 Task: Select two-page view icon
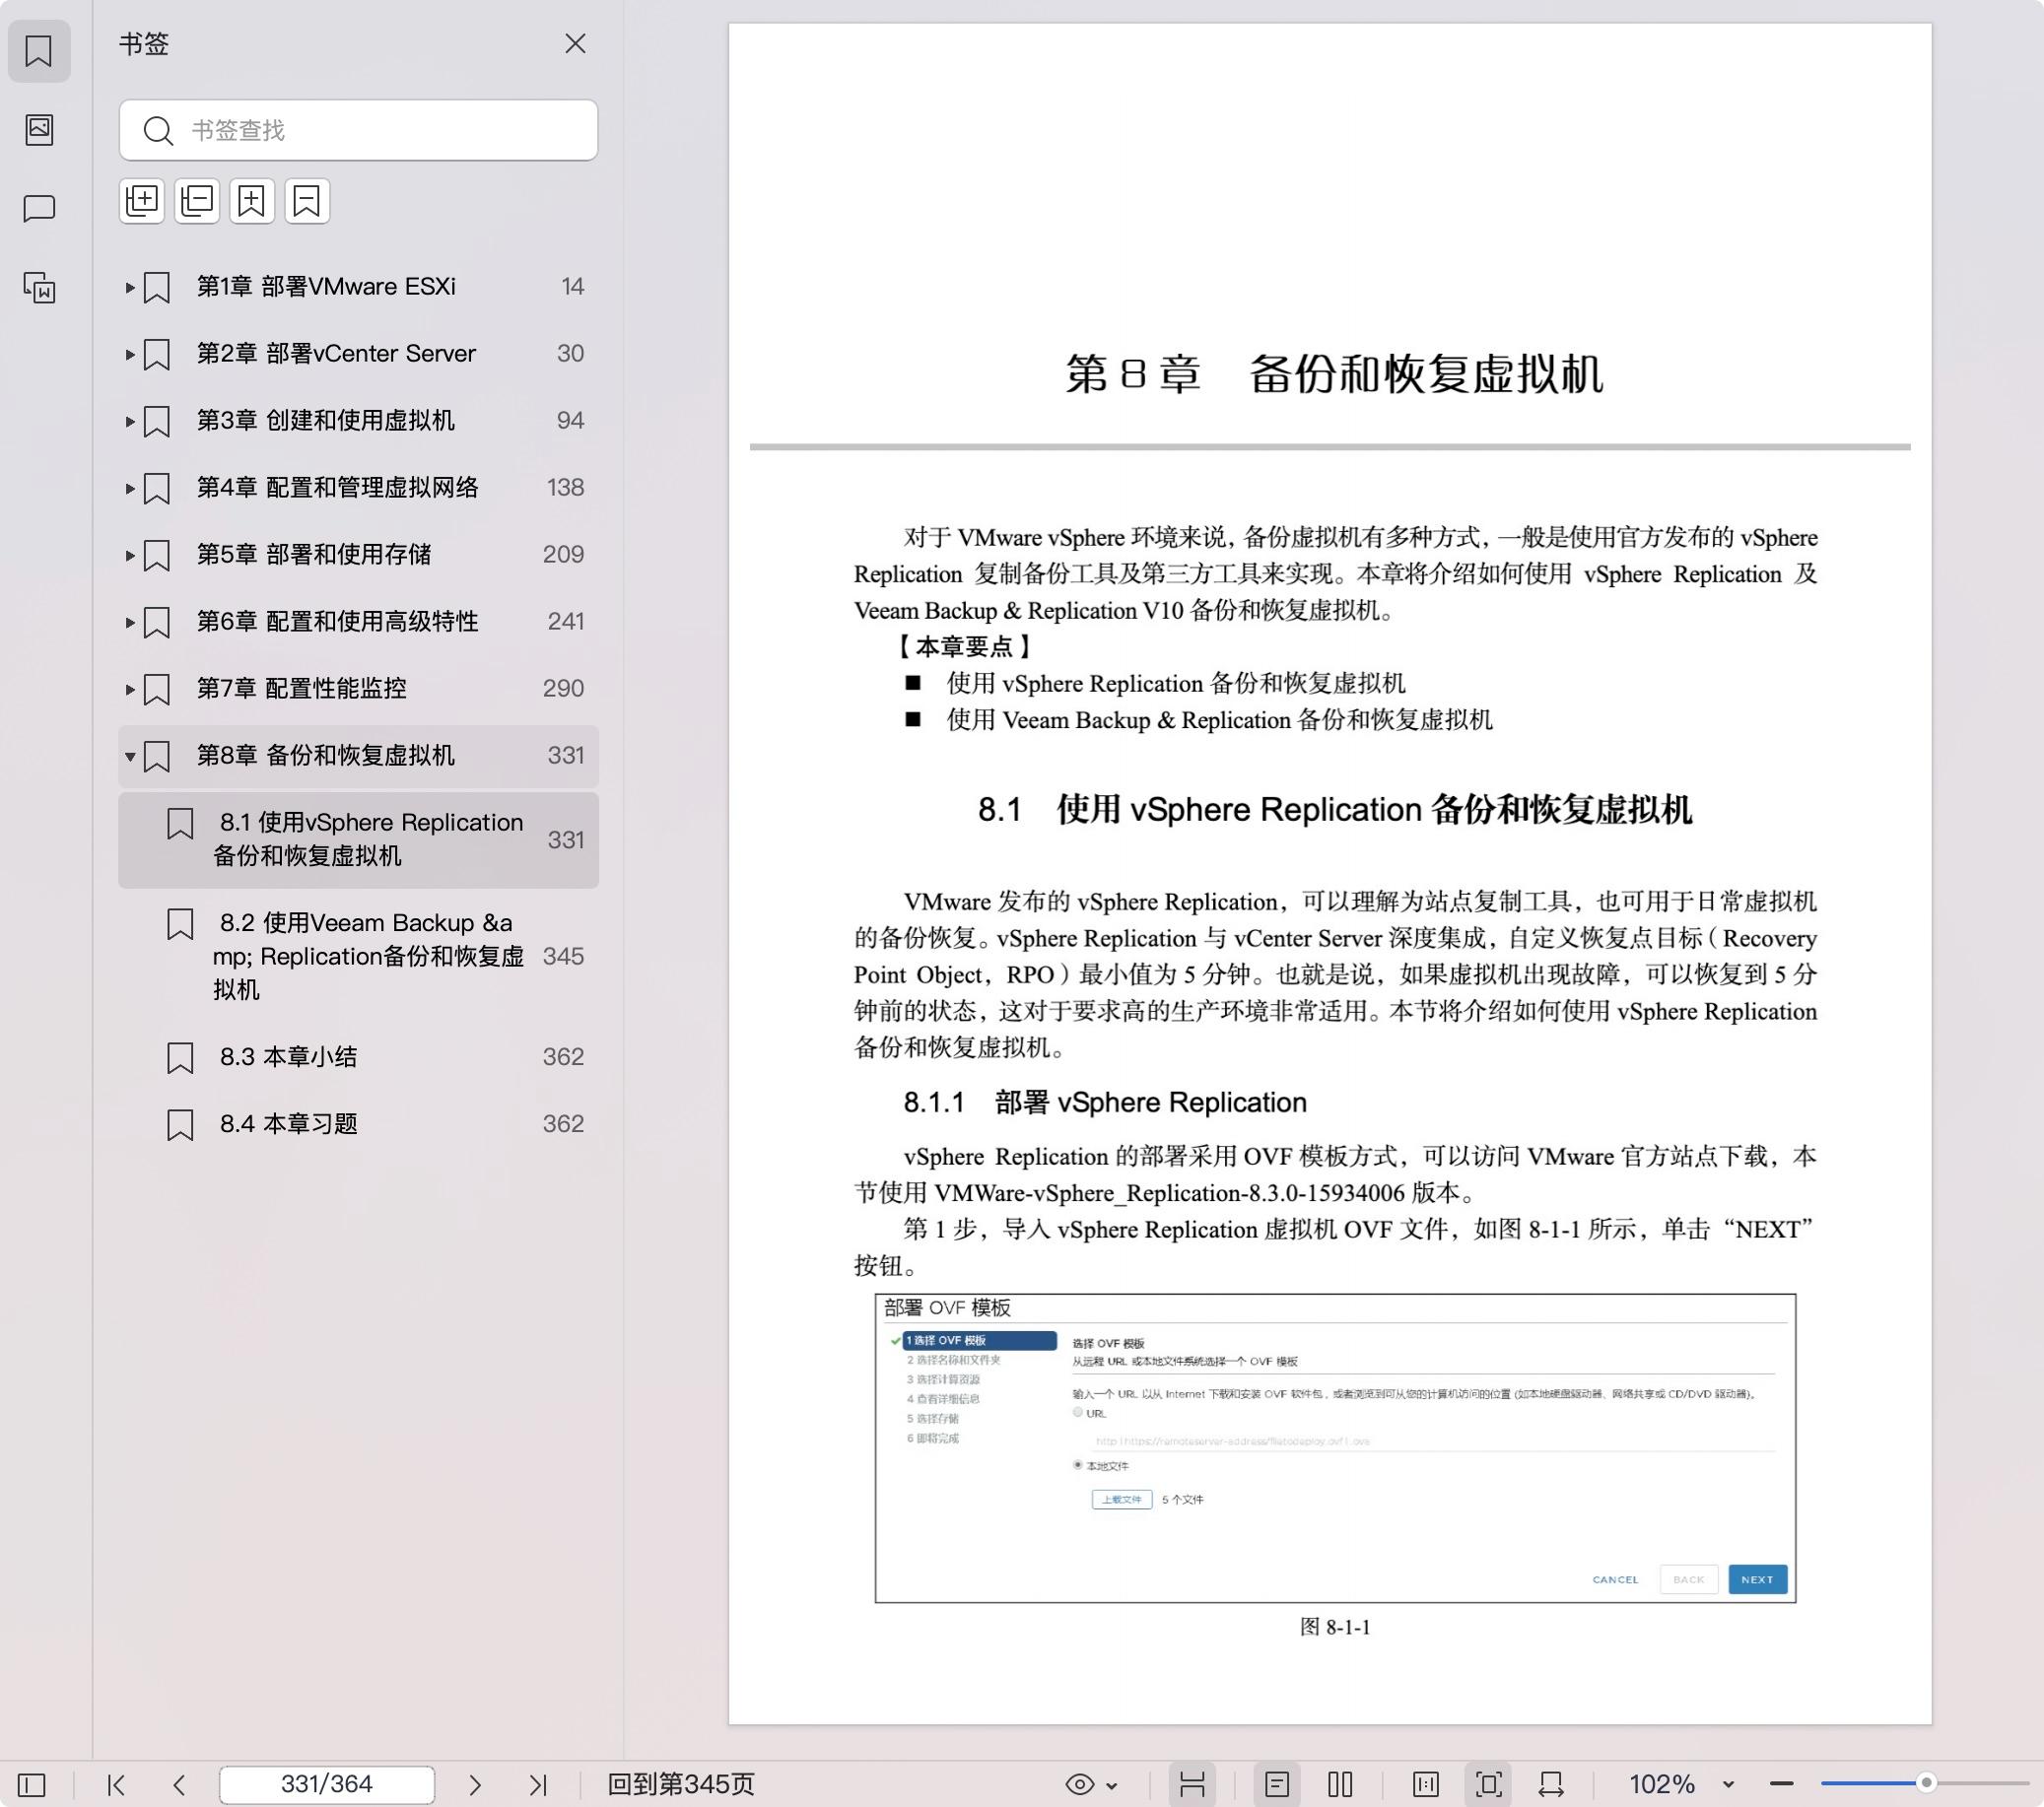(1341, 1784)
